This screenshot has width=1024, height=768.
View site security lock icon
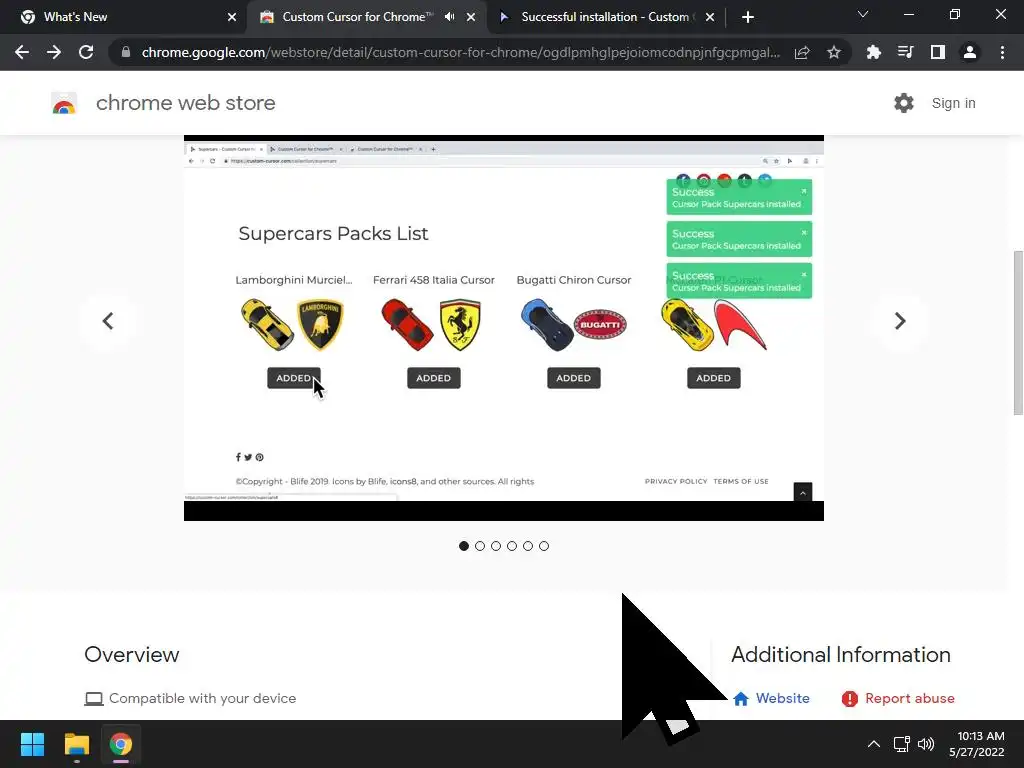[126, 52]
